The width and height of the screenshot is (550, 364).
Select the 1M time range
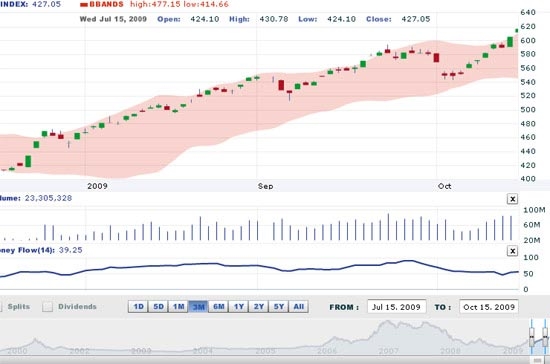[179, 307]
